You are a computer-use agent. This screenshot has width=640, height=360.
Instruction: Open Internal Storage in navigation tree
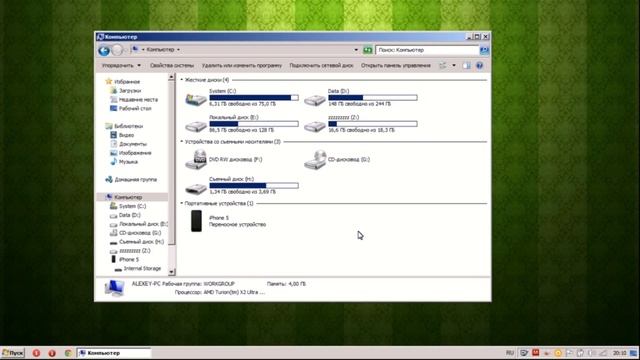[138, 268]
